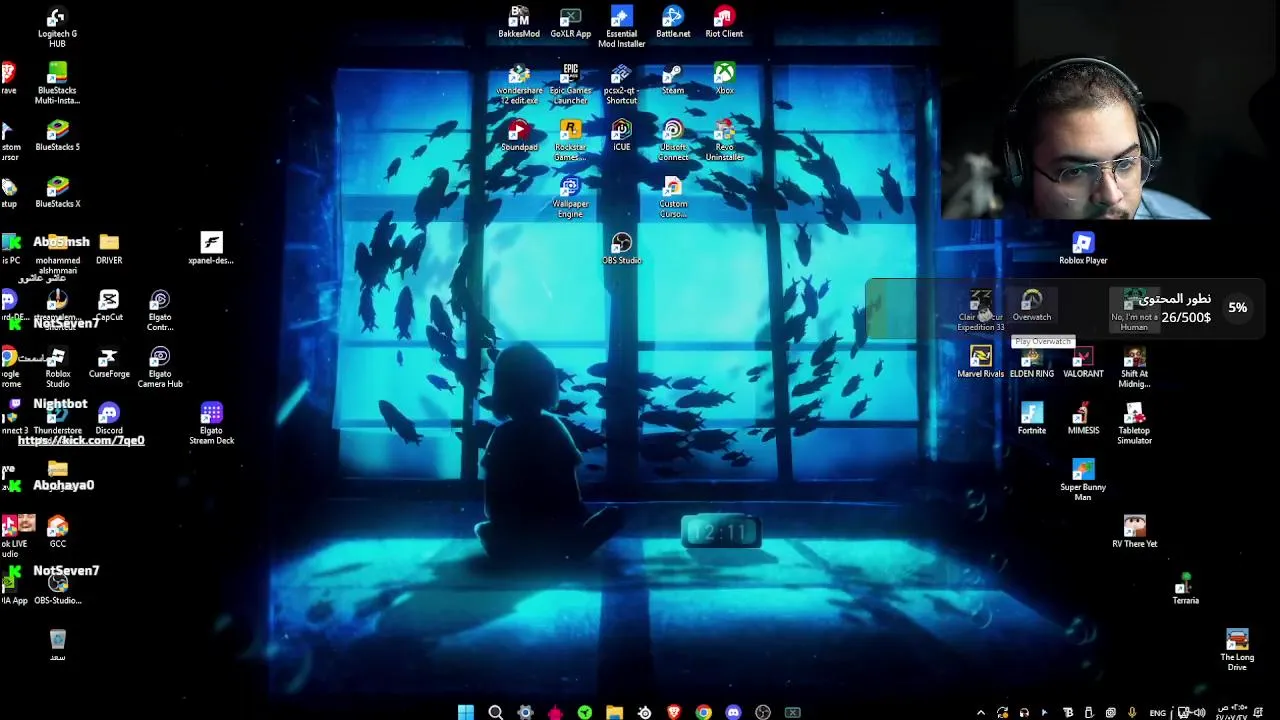The width and height of the screenshot is (1280, 720).
Task: Launch the Super Bunny Man icon
Action: (1083, 481)
